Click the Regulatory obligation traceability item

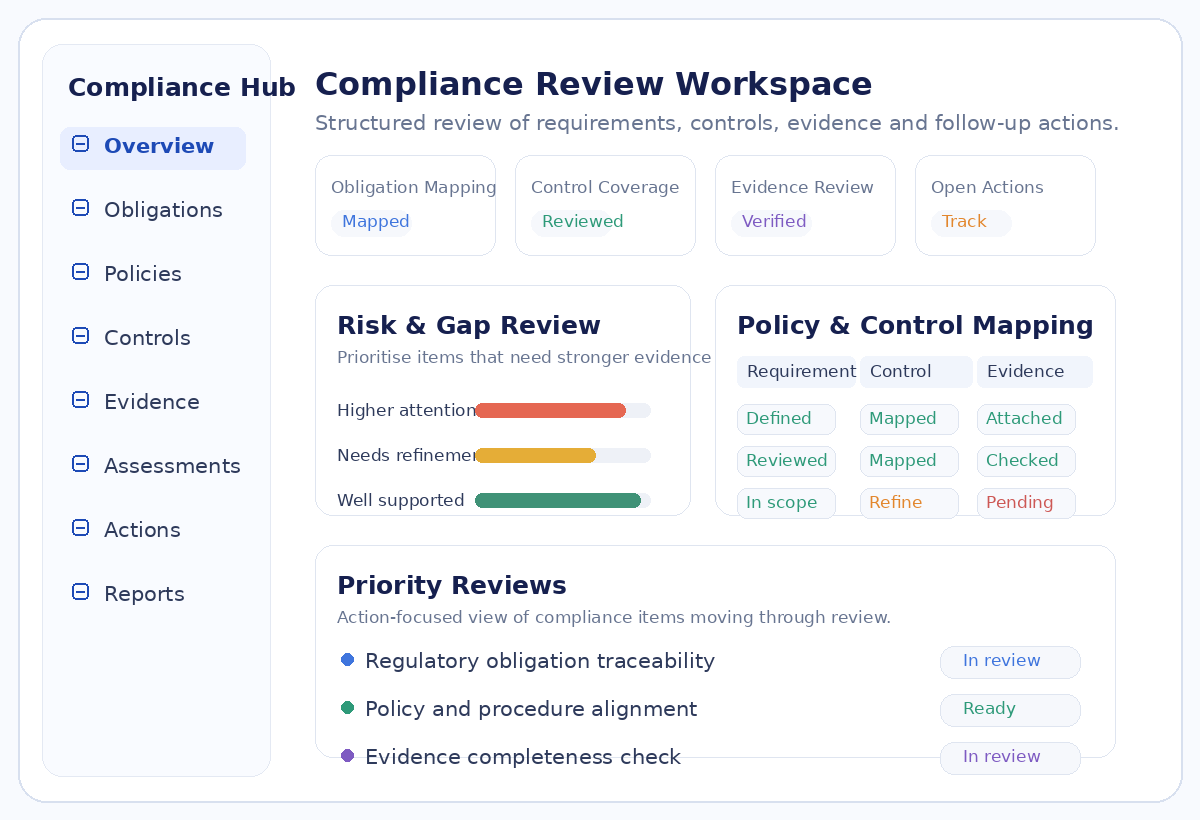pos(540,661)
